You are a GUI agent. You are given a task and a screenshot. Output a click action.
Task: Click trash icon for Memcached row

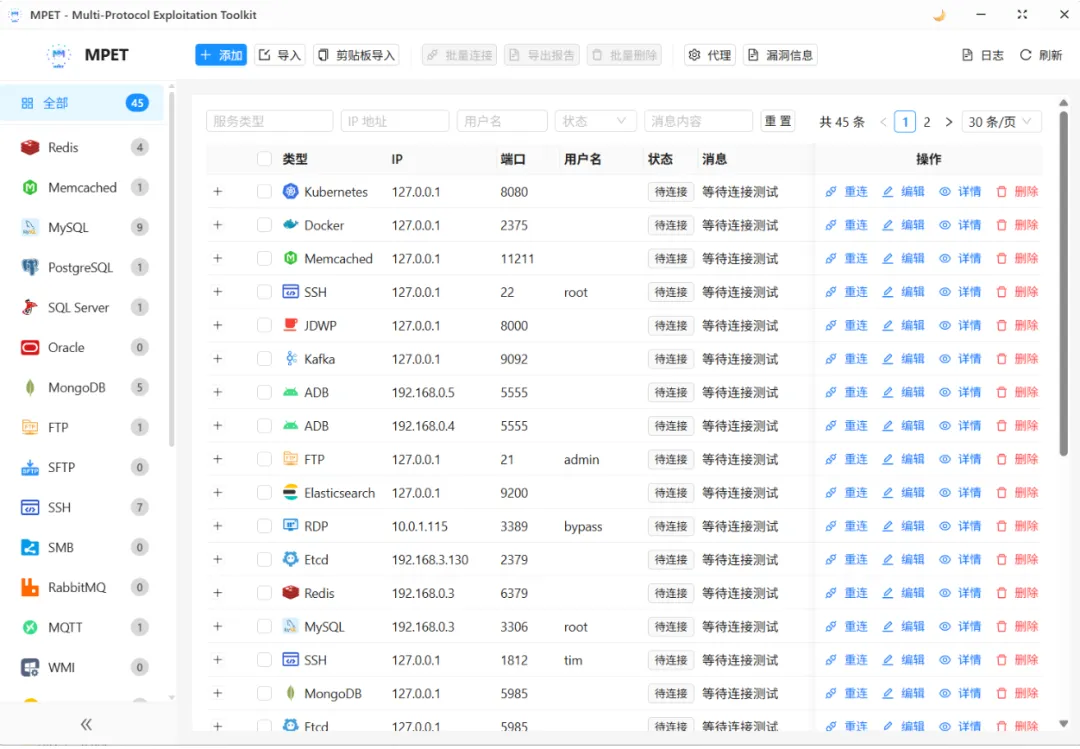pos(1001,258)
